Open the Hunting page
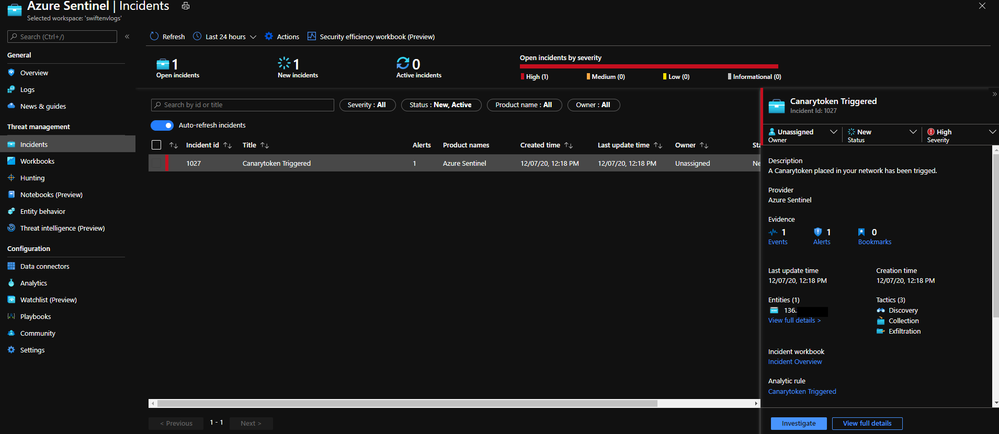This screenshot has width=999, height=434. coord(32,178)
